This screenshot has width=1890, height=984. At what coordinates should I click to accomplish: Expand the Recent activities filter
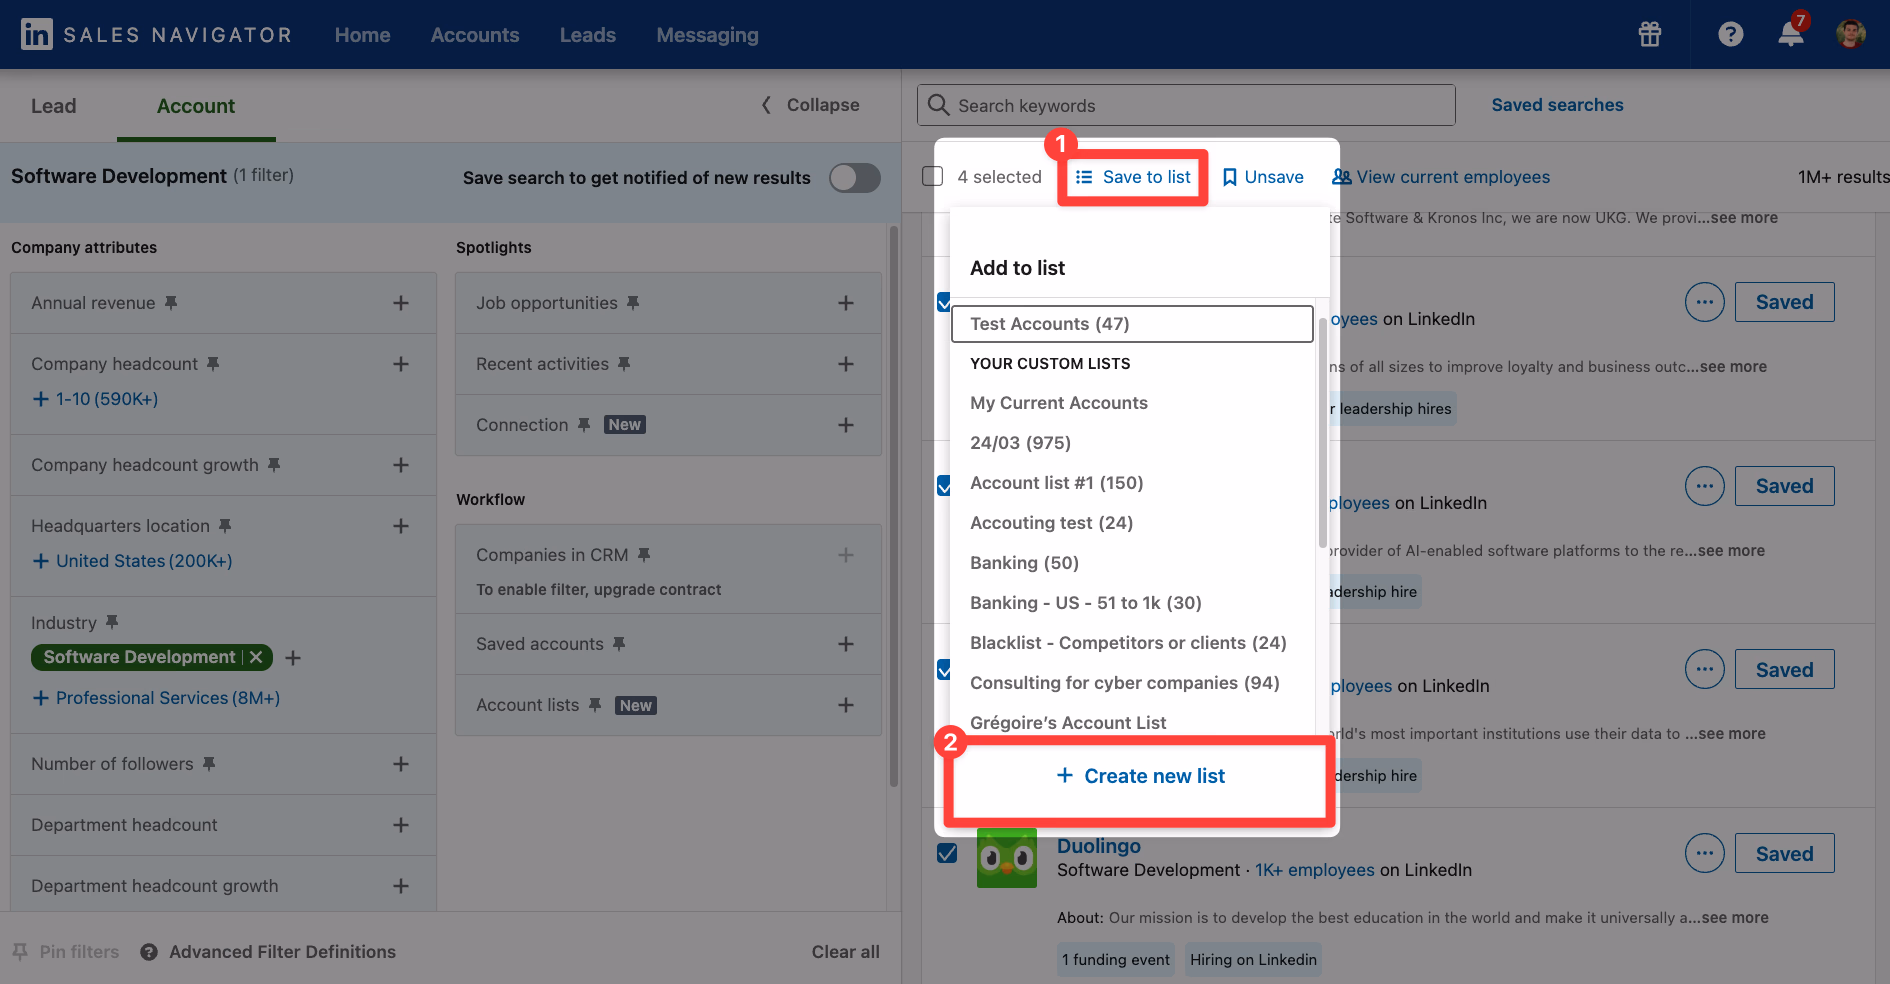pos(846,364)
